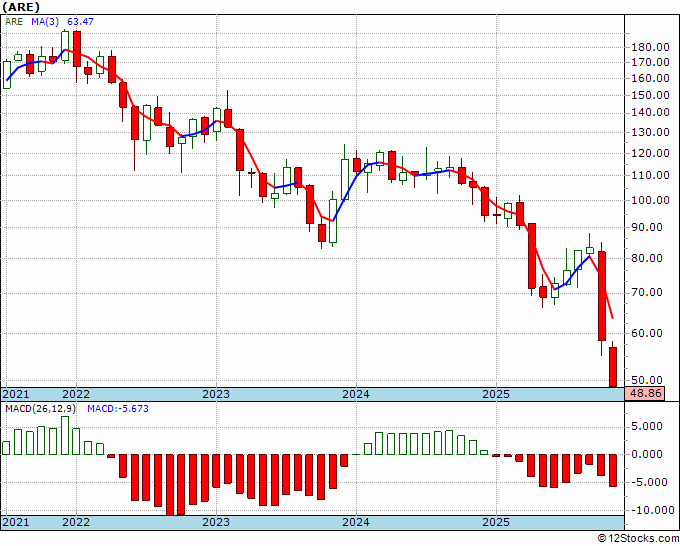Click the MA(3) indicator label

pos(45,22)
